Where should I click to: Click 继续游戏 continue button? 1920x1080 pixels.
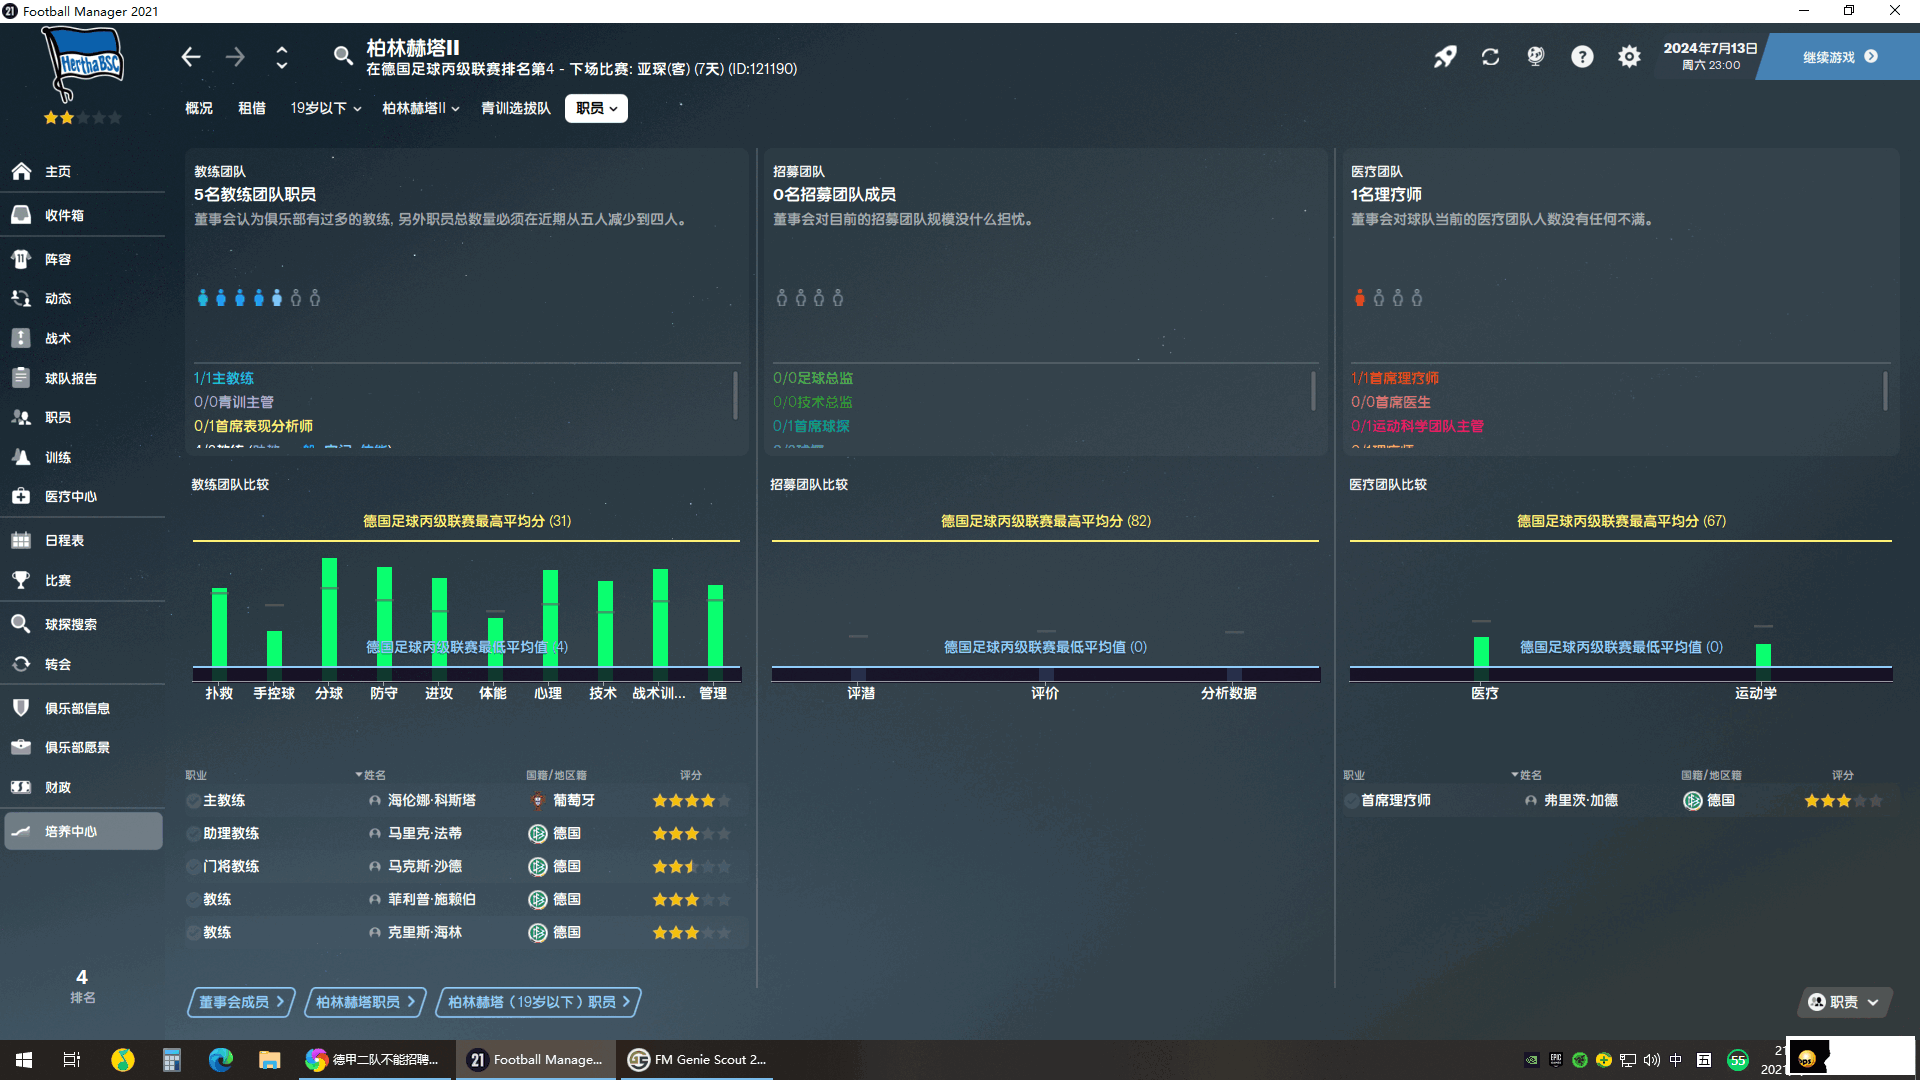tap(1840, 57)
